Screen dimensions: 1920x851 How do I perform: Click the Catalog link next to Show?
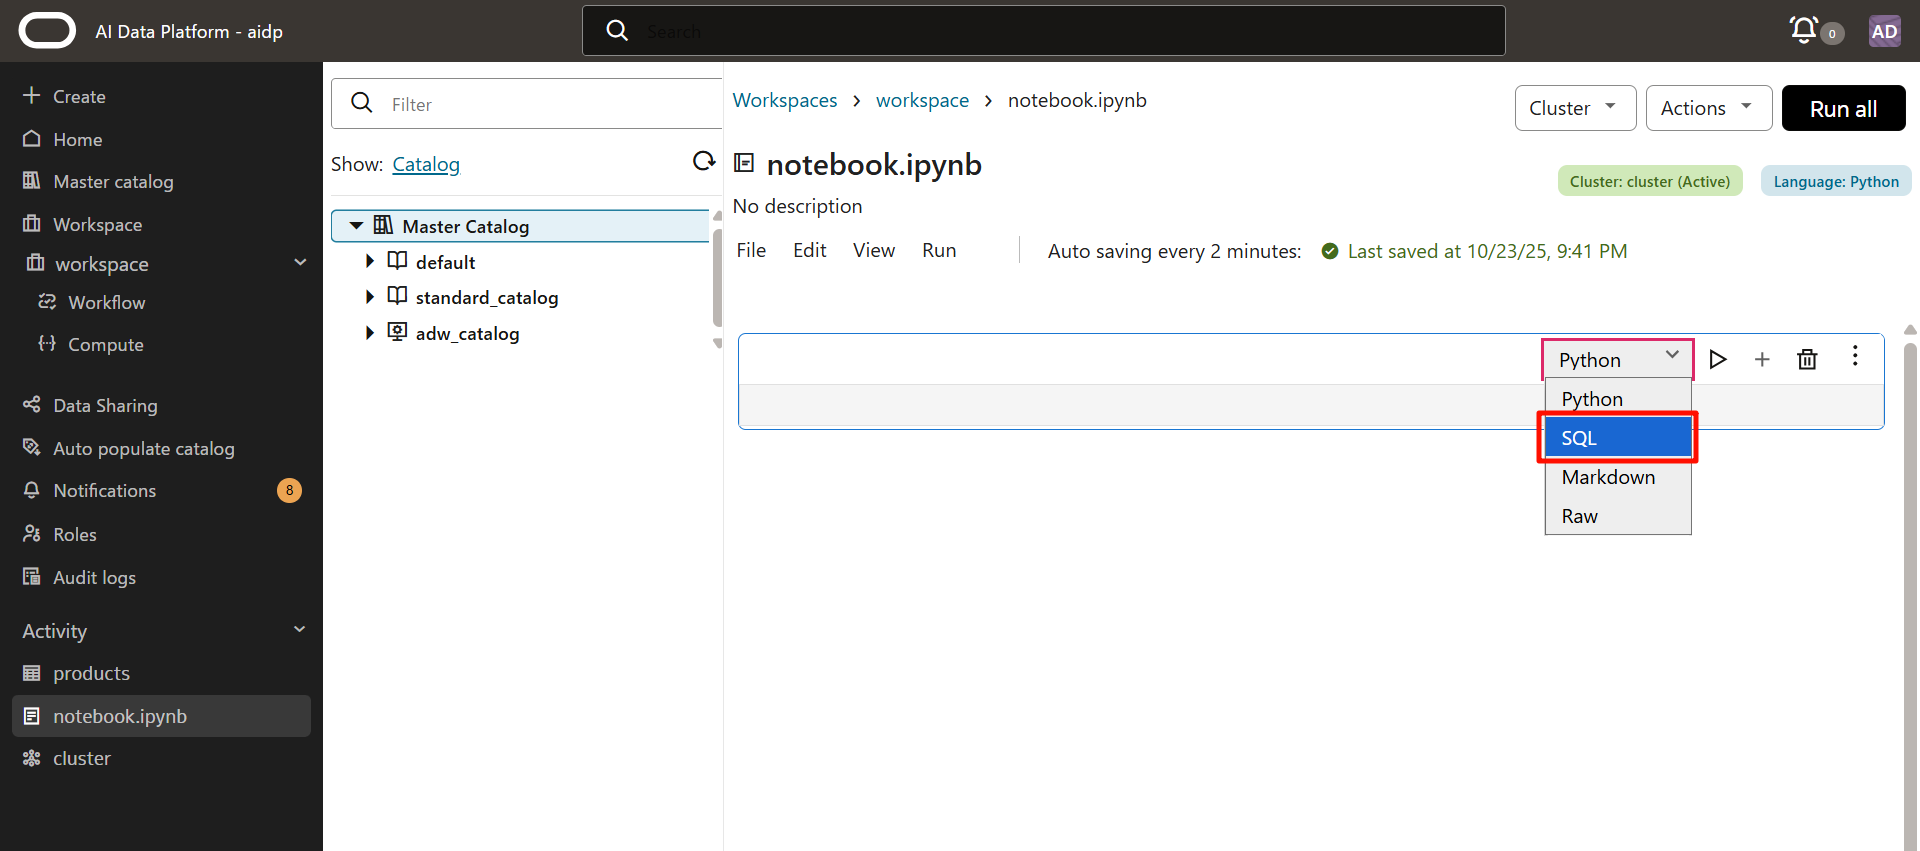click(x=426, y=164)
